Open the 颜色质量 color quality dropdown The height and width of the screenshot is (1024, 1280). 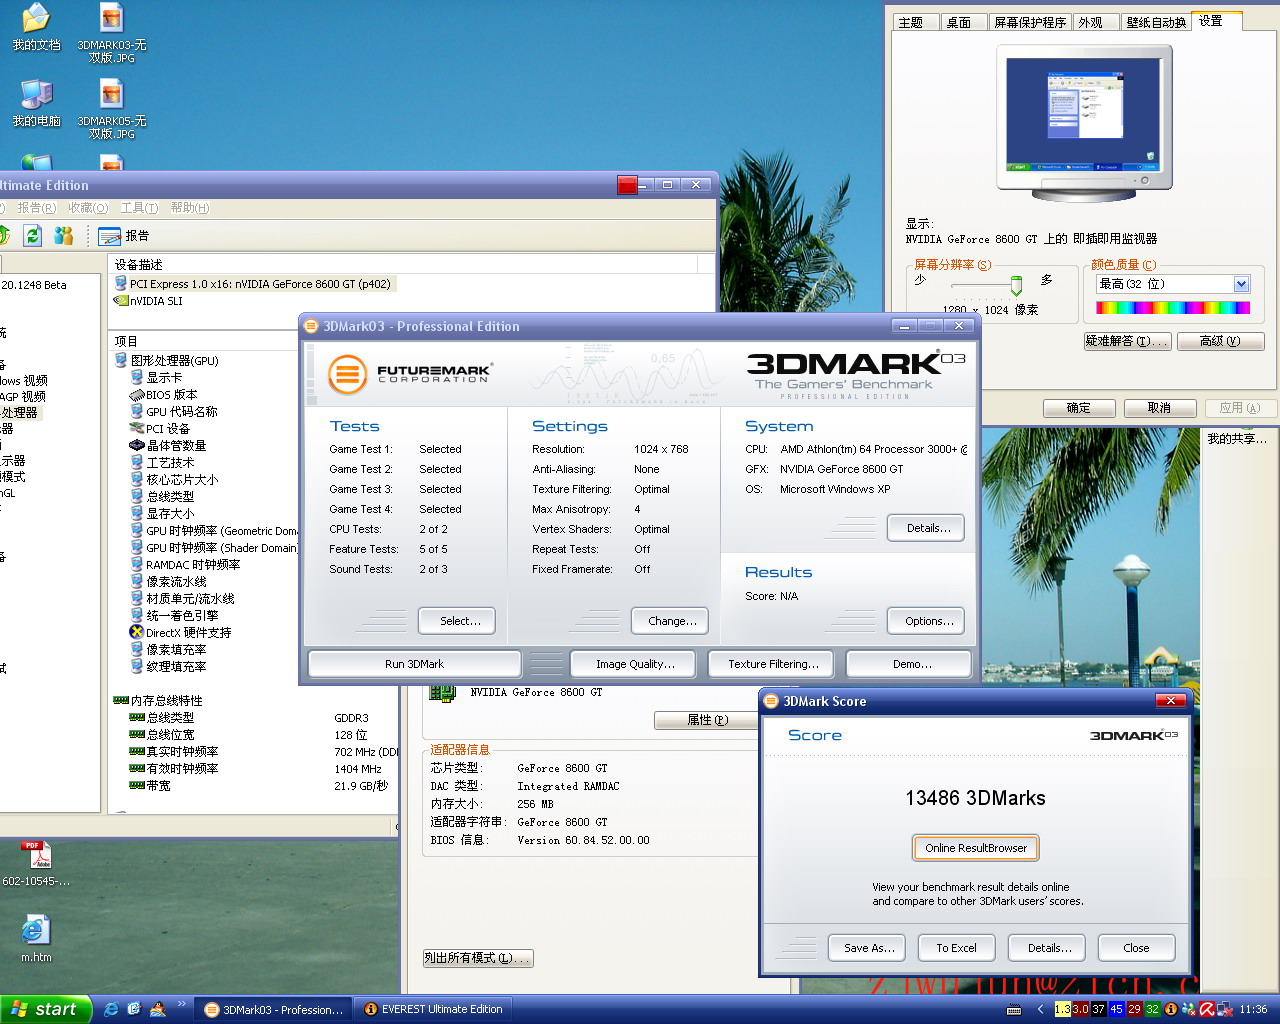[1241, 284]
